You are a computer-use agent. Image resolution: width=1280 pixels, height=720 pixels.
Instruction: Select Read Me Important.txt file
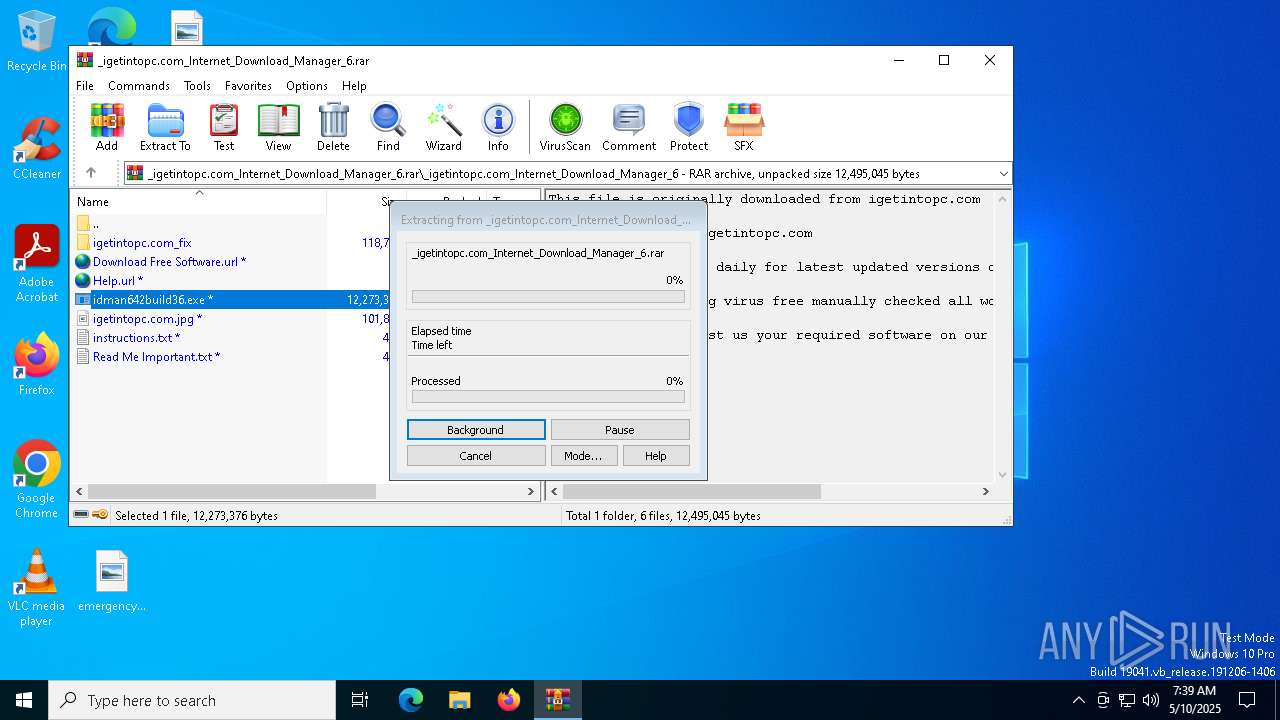click(156, 357)
